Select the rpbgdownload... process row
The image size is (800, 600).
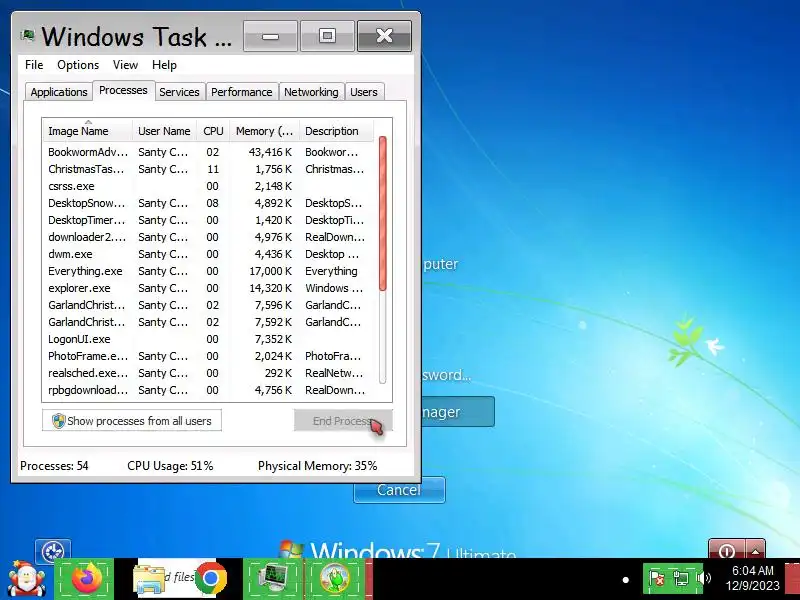[x=208, y=390]
